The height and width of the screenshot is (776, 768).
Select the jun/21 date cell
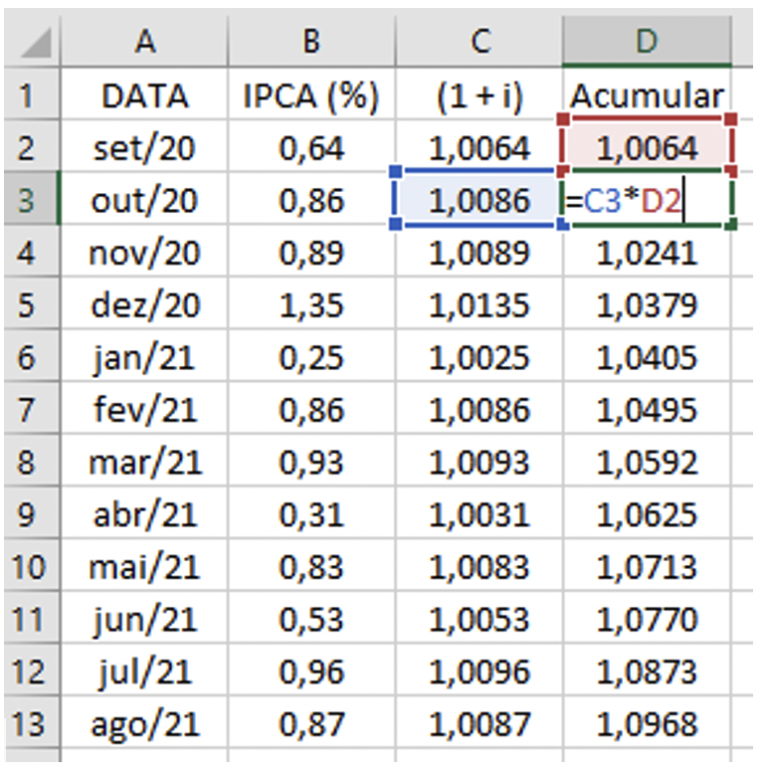point(144,618)
